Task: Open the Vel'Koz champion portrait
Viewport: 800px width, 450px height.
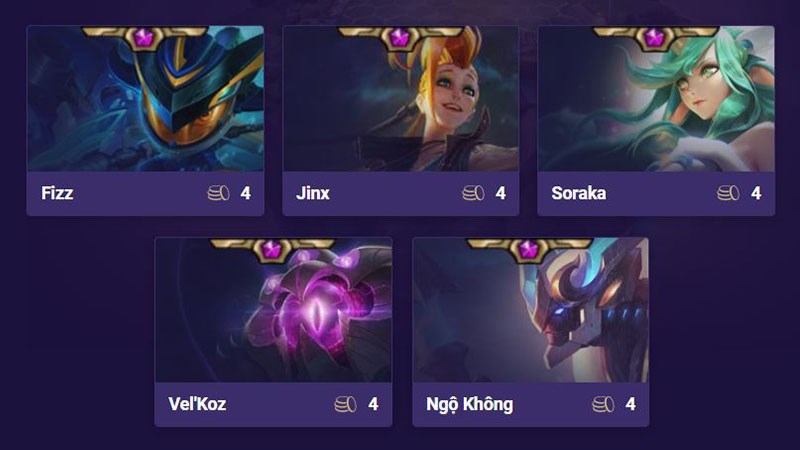Action: coord(273,310)
